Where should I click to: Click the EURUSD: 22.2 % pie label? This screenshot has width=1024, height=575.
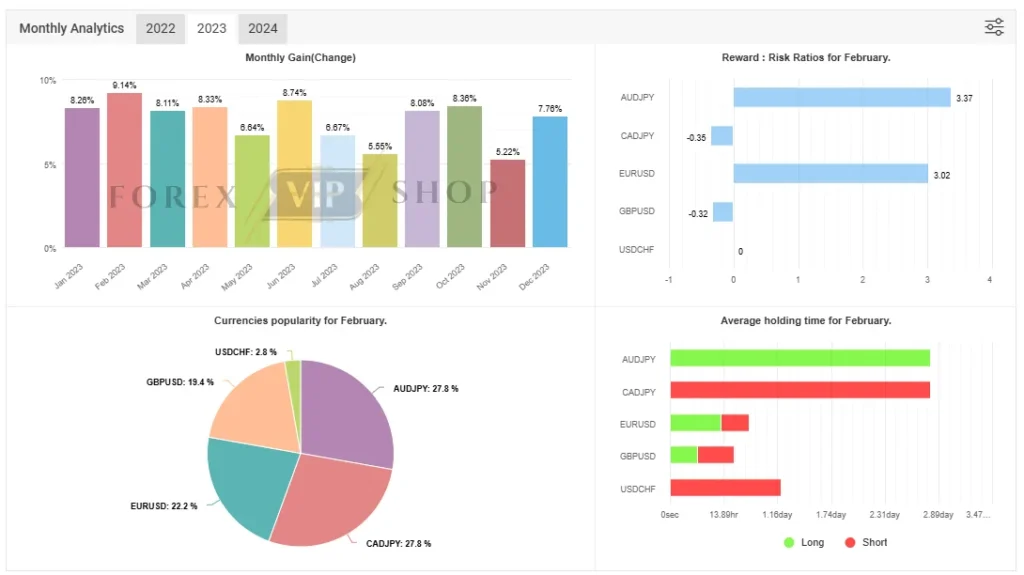[x=163, y=506]
